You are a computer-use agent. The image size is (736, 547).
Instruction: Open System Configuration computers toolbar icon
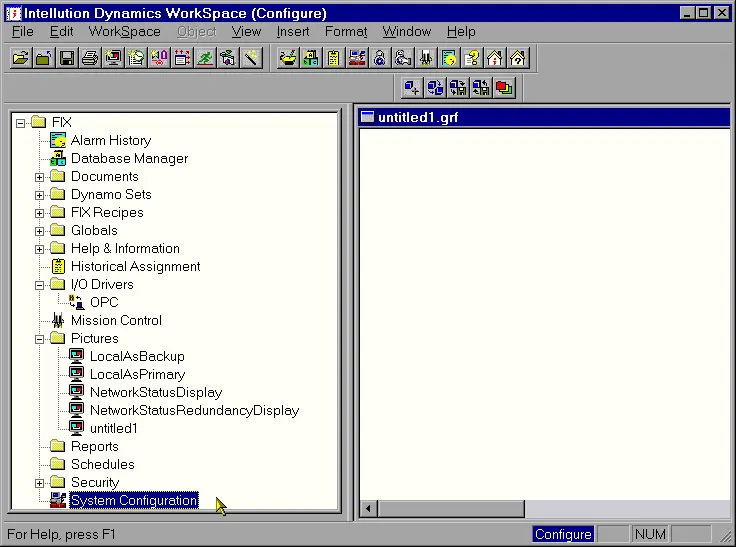point(357,58)
